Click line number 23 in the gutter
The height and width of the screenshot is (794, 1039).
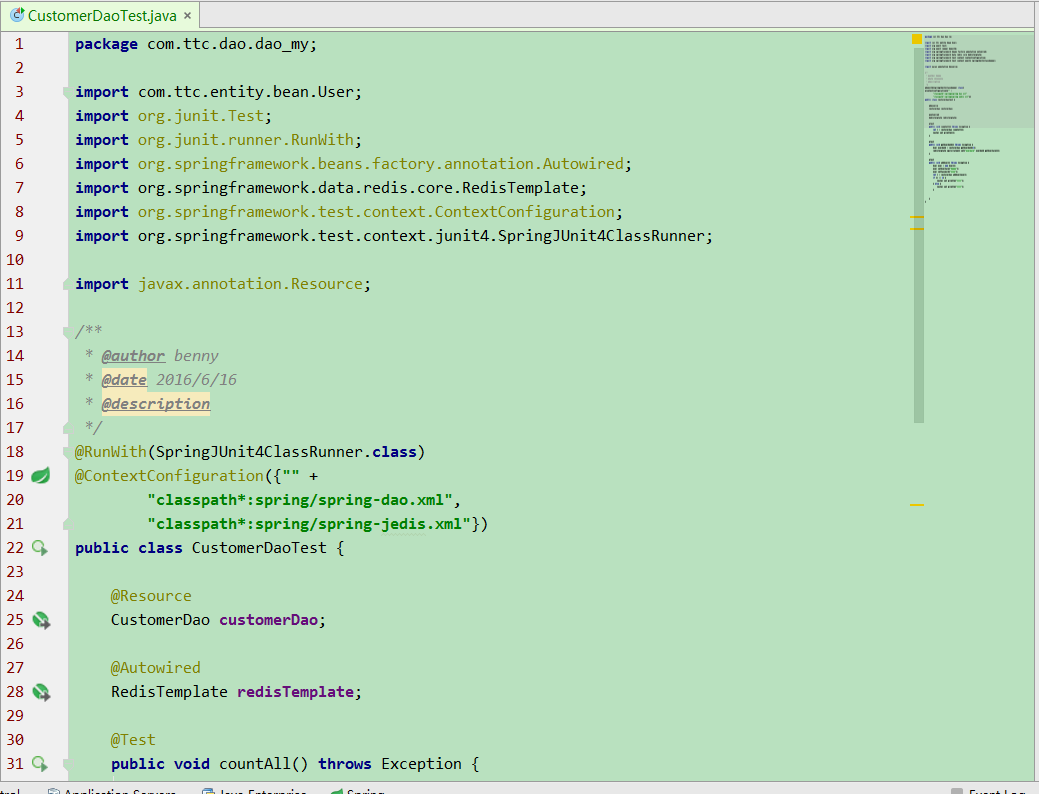pos(15,572)
